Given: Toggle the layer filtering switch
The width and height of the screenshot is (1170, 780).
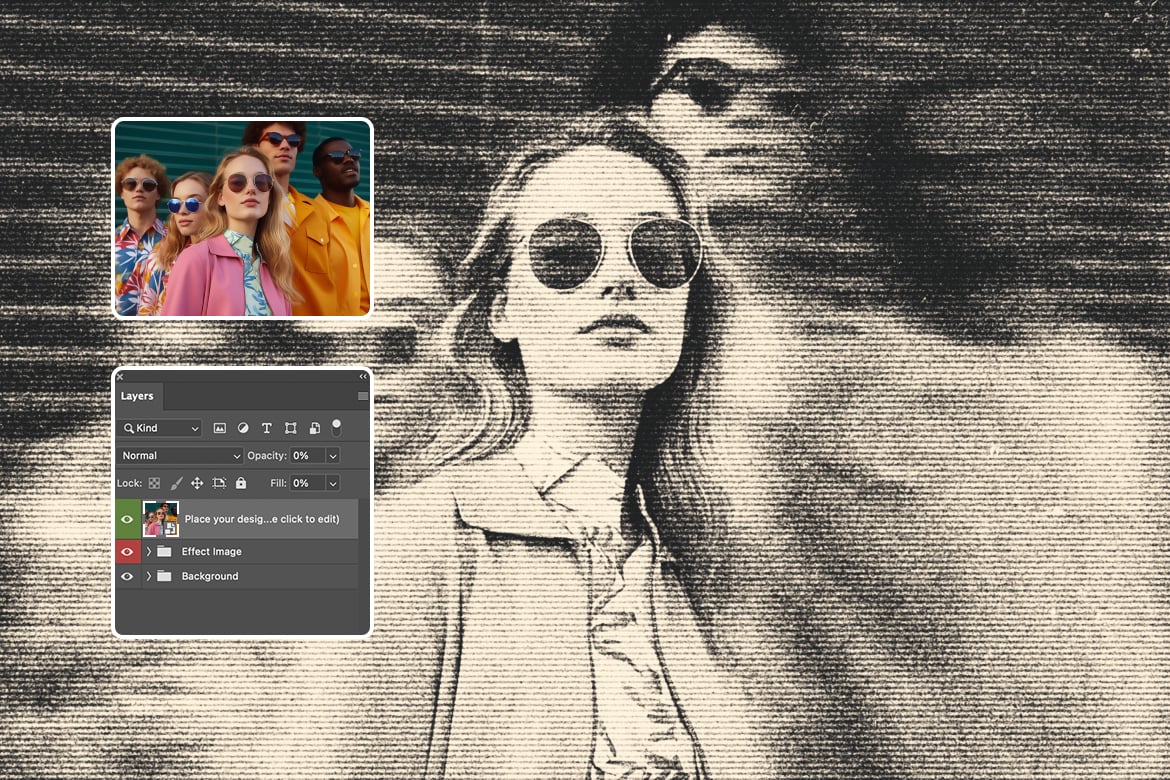Looking at the screenshot, I should 337,428.
